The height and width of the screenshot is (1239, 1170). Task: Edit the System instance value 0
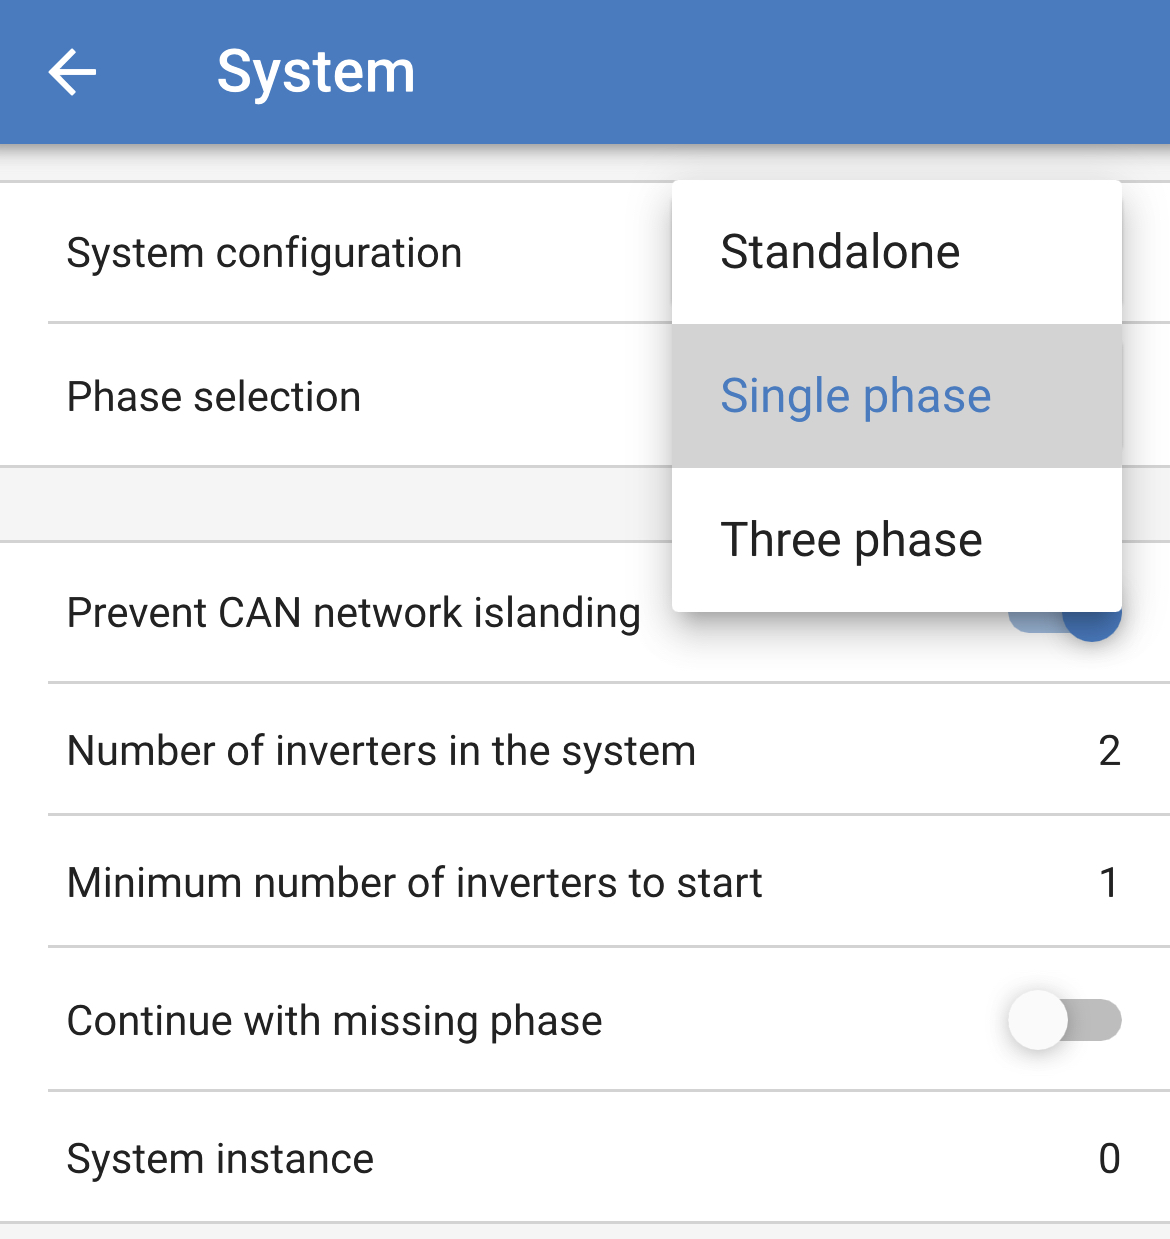(x=1109, y=1159)
